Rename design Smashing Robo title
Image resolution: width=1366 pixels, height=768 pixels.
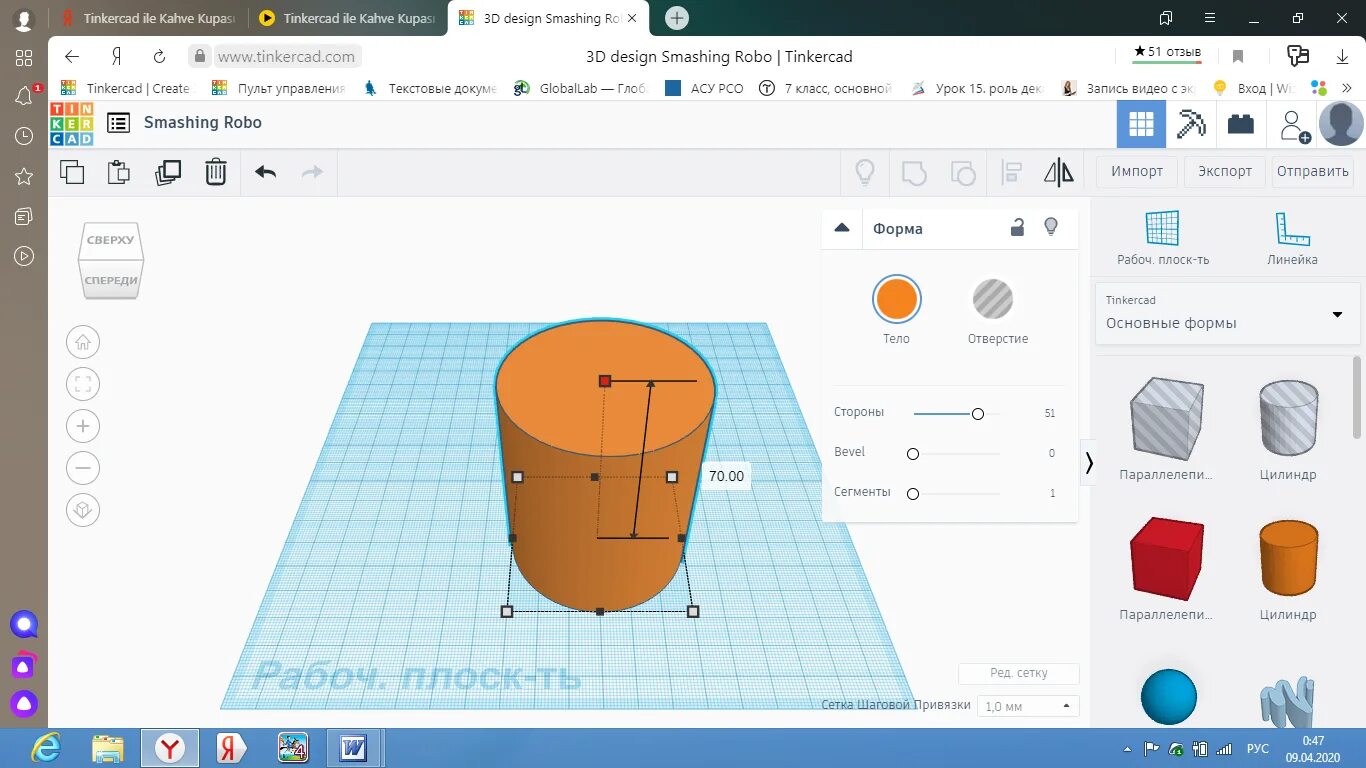click(x=203, y=122)
